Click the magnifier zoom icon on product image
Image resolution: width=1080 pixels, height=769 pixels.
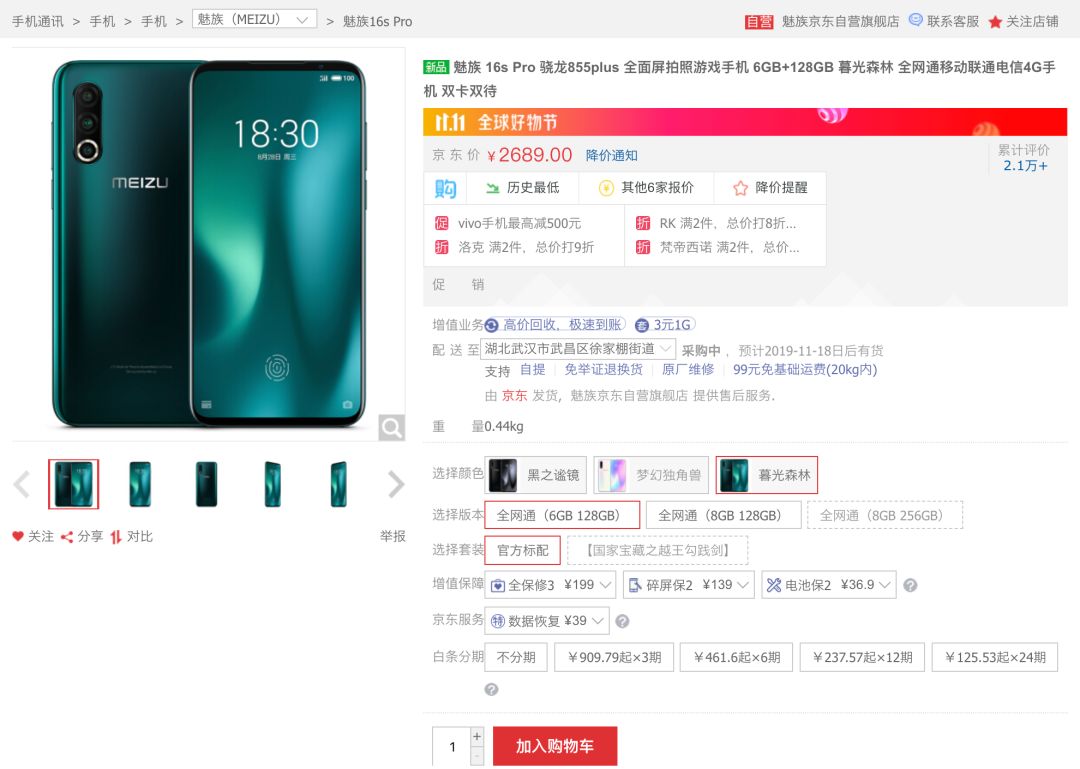(391, 428)
